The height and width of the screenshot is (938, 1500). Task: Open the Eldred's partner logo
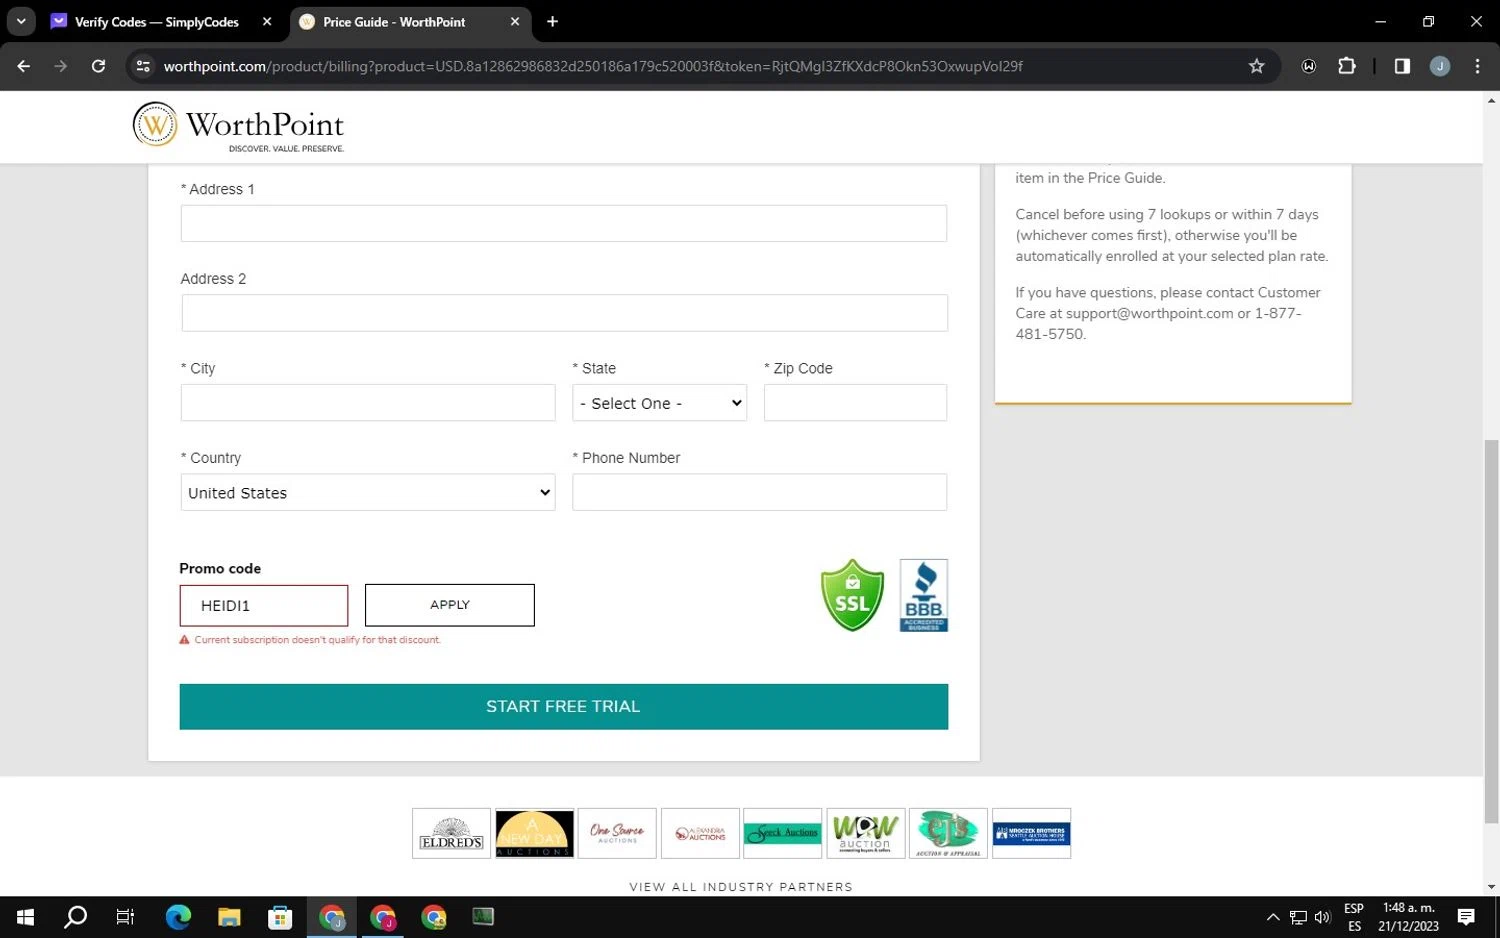click(451, 833)
